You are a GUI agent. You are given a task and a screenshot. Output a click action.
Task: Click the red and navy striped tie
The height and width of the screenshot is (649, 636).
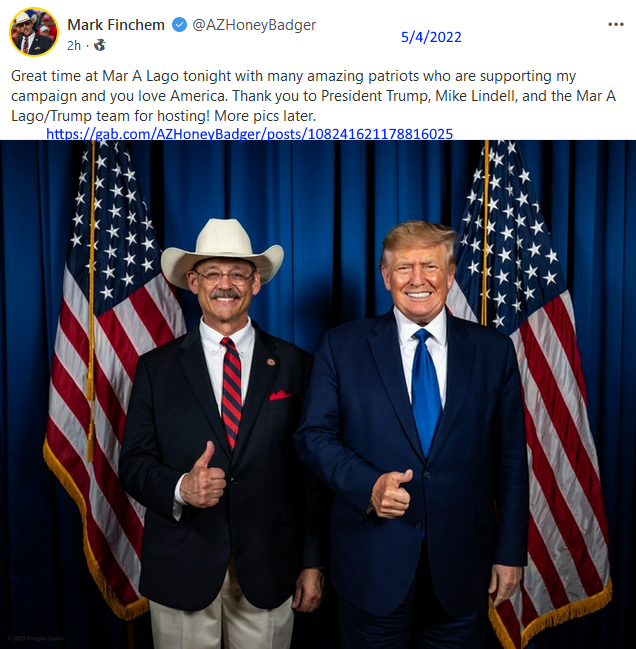231,393
